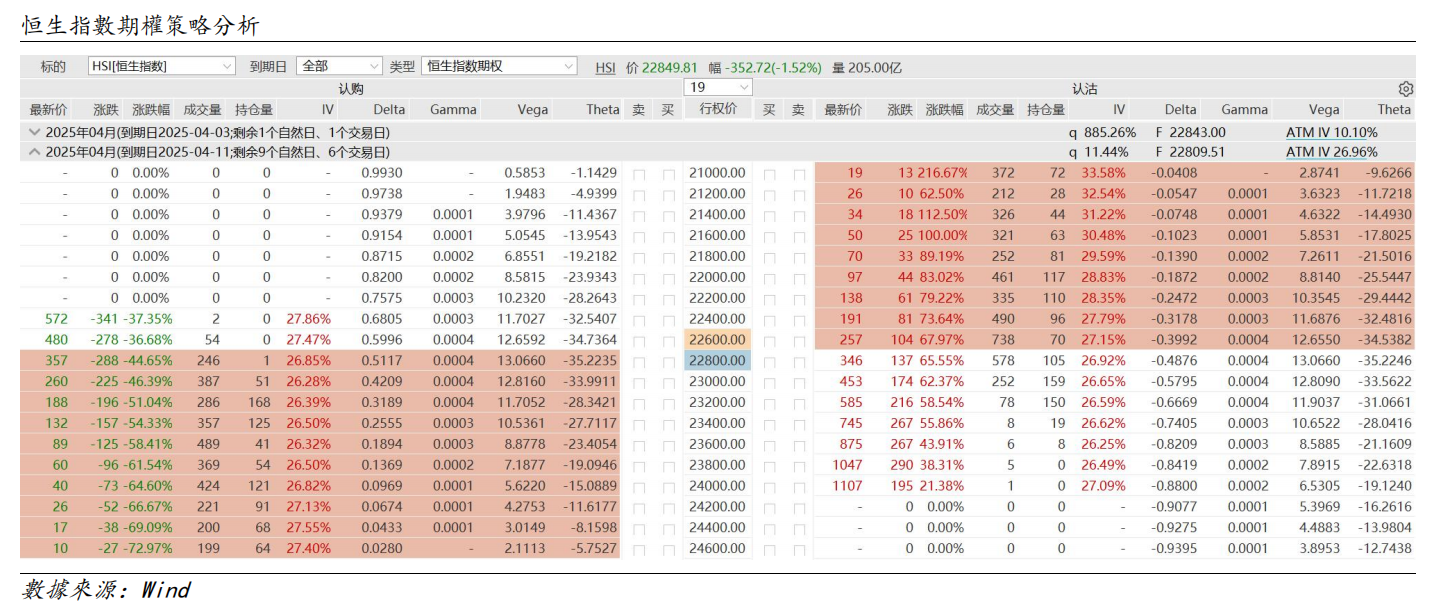Click the put-side 持仓量 column header
This screenshot has height=615, width=1433.
[x=1046, y=110]
